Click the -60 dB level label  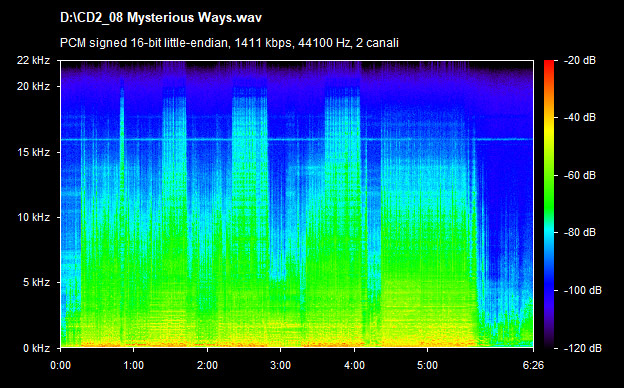pyautogui.click(x=580, y=175)
